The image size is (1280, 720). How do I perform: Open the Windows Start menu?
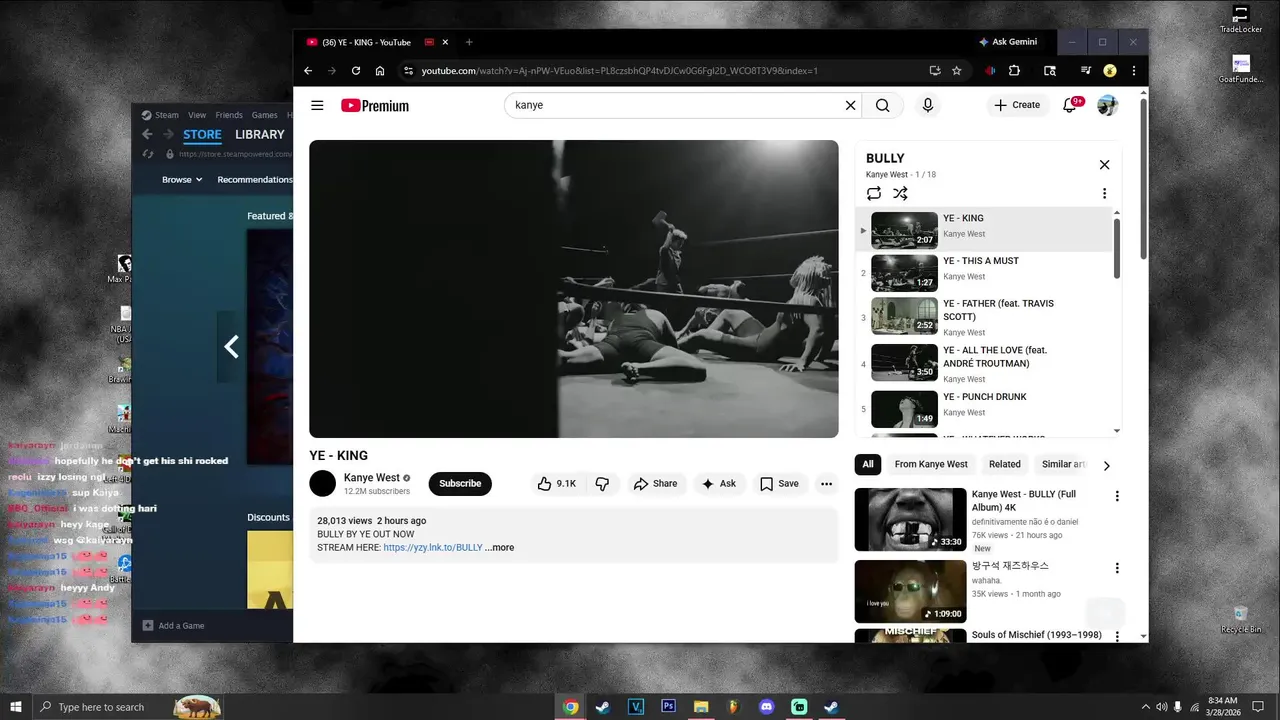[x=16, y=706]
